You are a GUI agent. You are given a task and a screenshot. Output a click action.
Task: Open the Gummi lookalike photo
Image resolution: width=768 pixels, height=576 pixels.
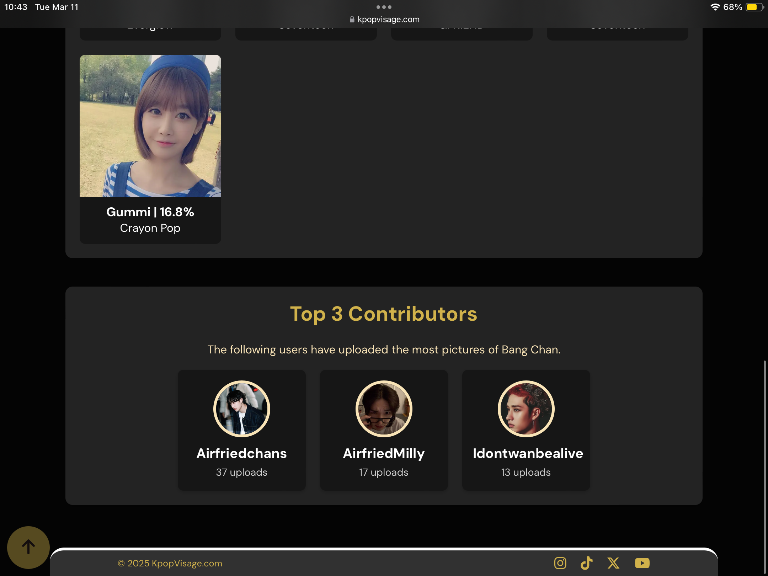(x=150, y=126)
